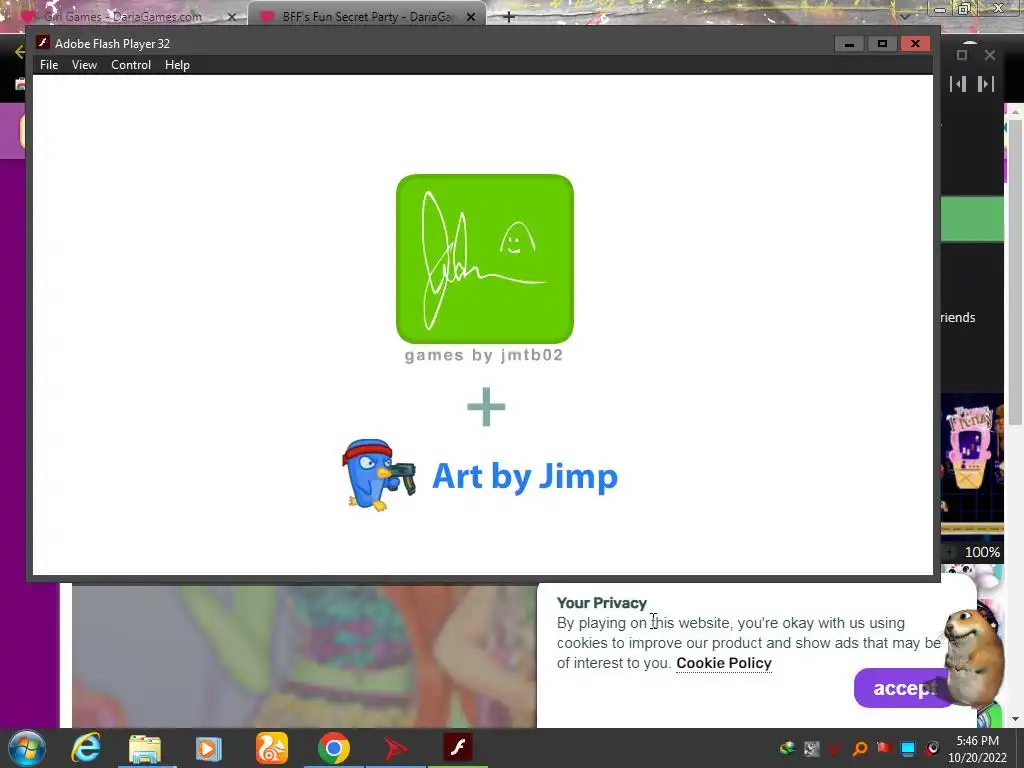
Task: Open the Cookie Policy link
Action: point(724,663)
